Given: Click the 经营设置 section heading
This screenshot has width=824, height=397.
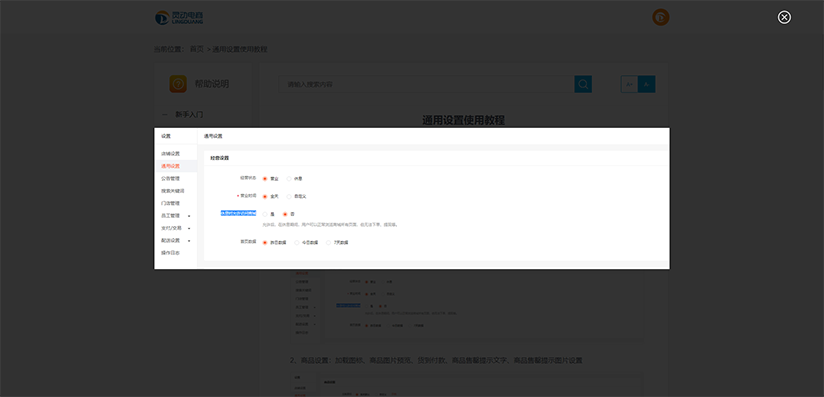Looking at the screenshot, I should coord(220,158).
